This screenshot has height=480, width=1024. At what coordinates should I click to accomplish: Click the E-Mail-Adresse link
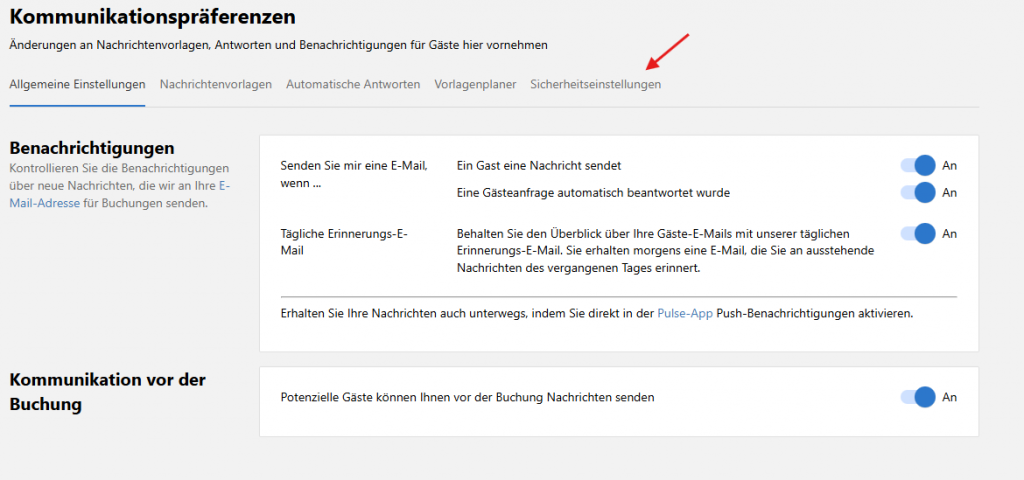44,203
